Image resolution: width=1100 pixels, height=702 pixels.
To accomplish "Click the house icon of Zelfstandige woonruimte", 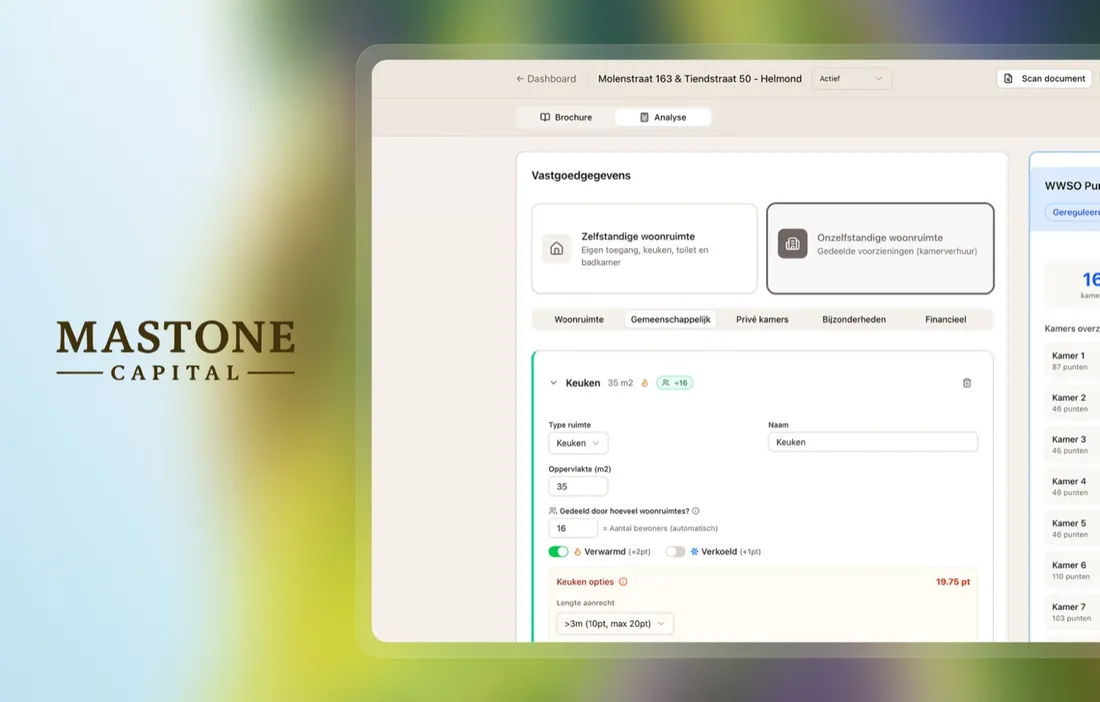I will point(556,248).
